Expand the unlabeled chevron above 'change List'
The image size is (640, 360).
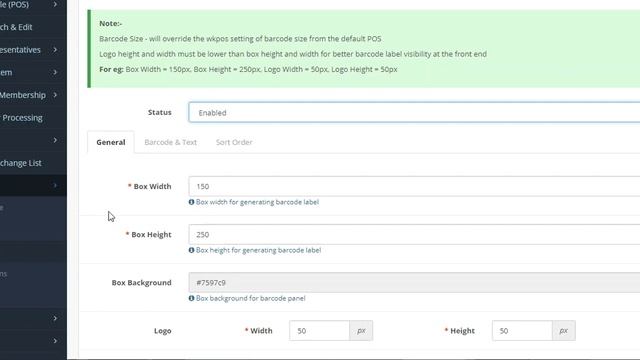[x=55, y=140]
